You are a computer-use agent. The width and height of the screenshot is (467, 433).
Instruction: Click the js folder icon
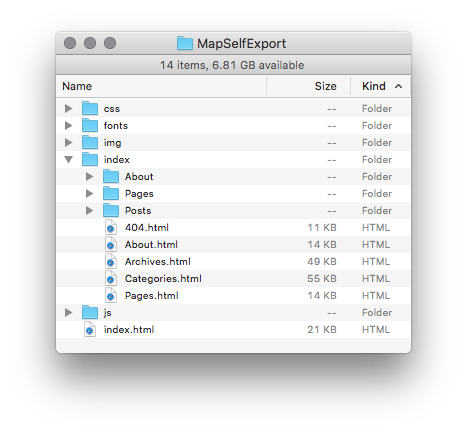point(90,312)
